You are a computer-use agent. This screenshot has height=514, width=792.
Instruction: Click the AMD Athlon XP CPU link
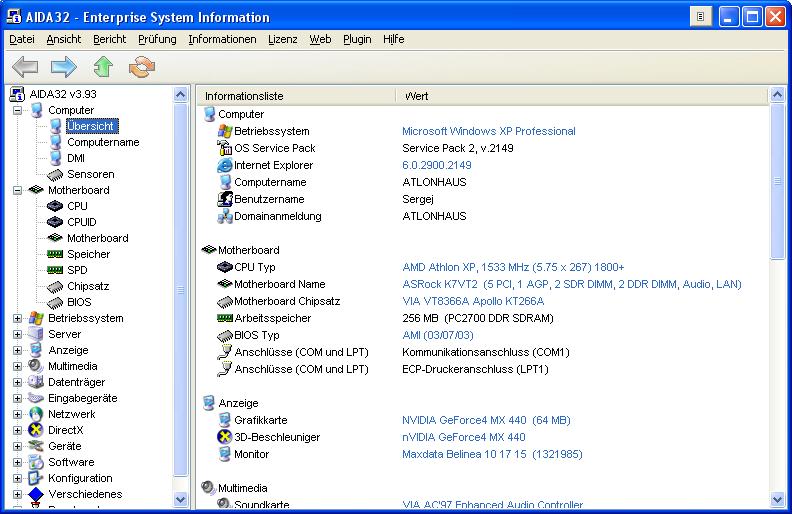pyautogui.click(x=513, y=267)
